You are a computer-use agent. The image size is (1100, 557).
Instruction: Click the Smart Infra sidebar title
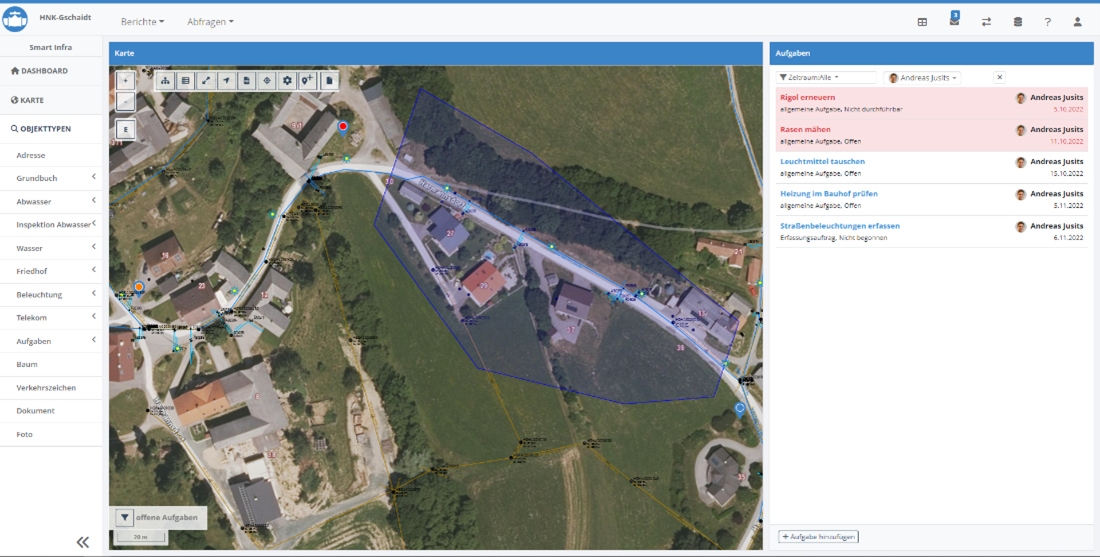pos(51,48)
